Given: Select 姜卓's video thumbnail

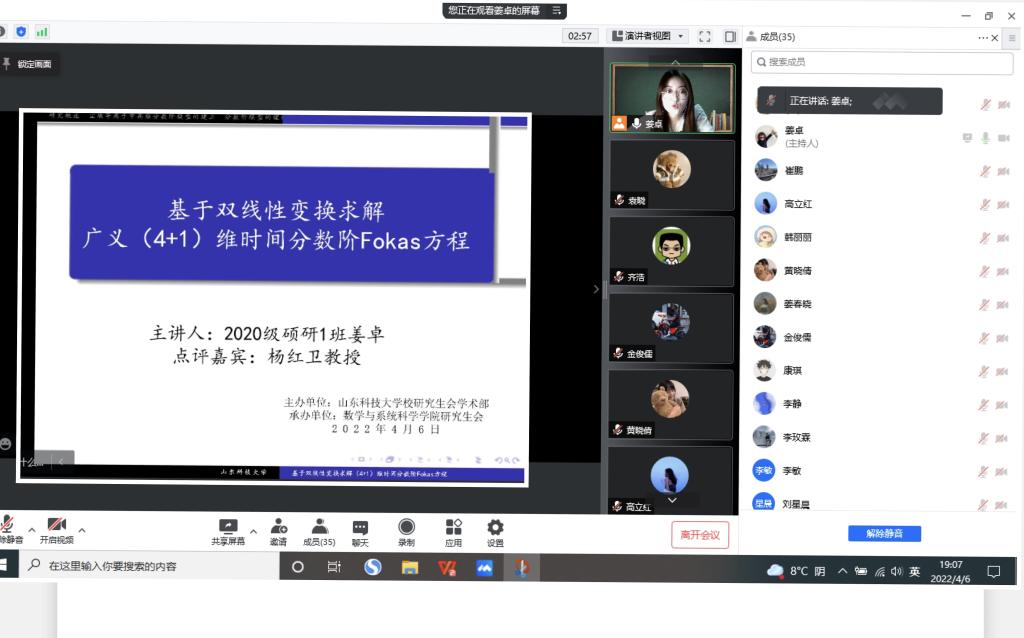Looking at the screenshot, I should click(671, 99).
